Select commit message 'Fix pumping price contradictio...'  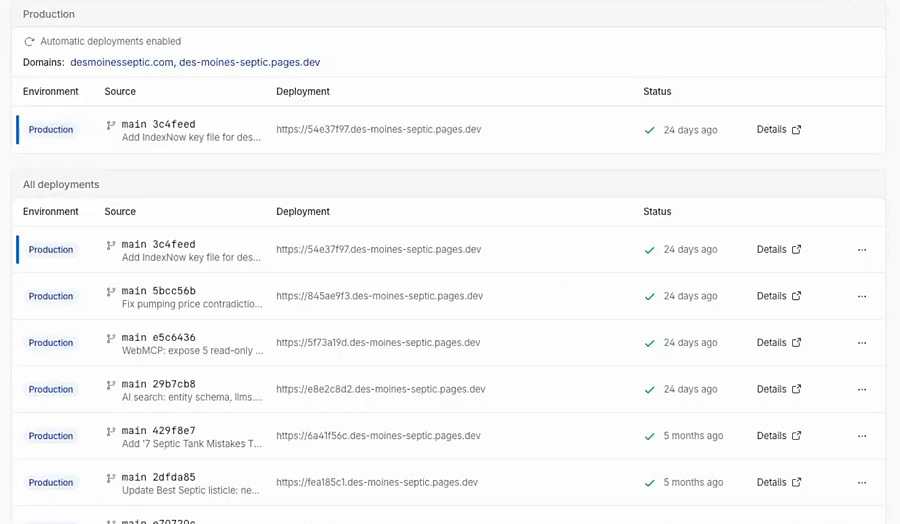(192, 304)
